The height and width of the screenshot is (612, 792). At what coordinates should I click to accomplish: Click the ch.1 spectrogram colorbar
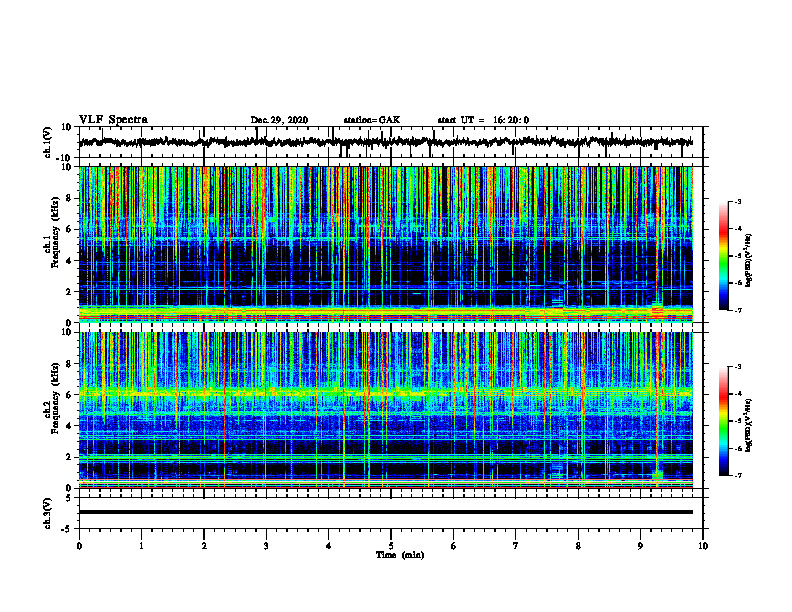click(x=723, y=256)
